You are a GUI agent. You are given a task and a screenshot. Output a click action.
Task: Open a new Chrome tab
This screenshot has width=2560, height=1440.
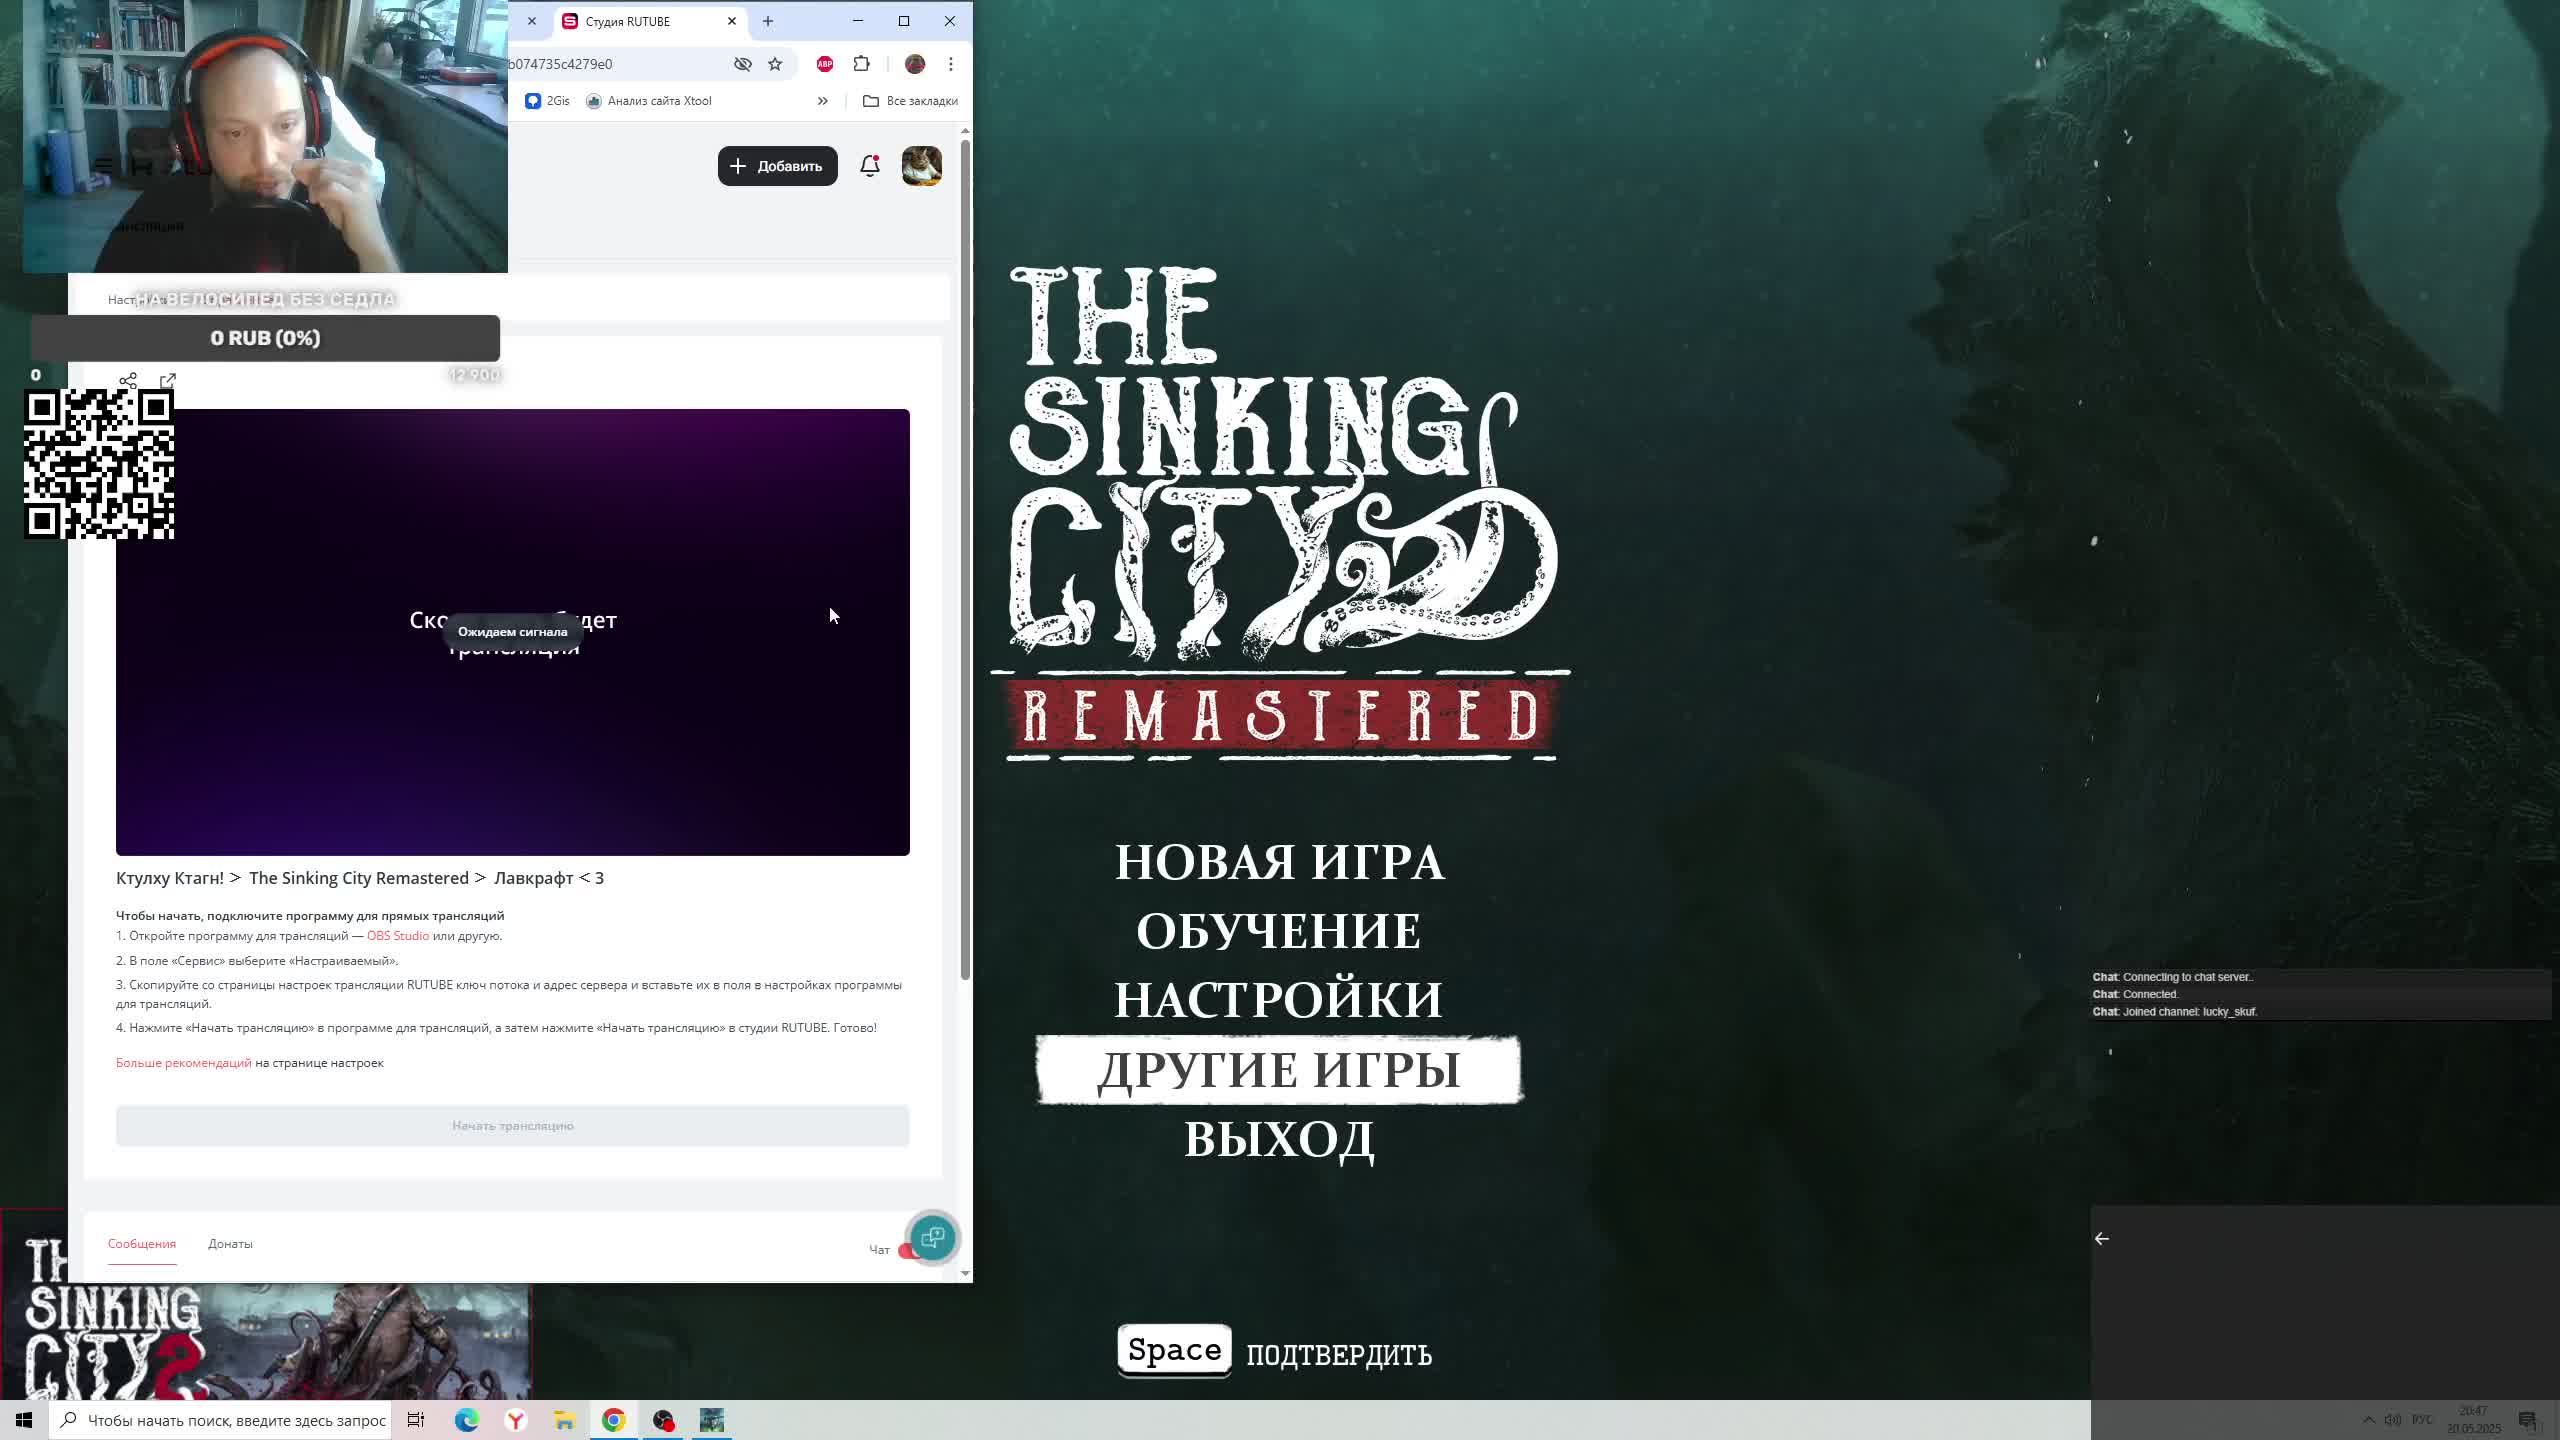click(x=768, y=21)
